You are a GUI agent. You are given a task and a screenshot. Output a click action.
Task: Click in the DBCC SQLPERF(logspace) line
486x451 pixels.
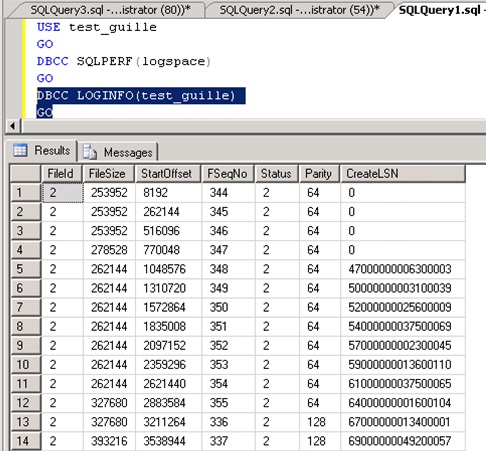pyautogui.click(x=124, y=61)
